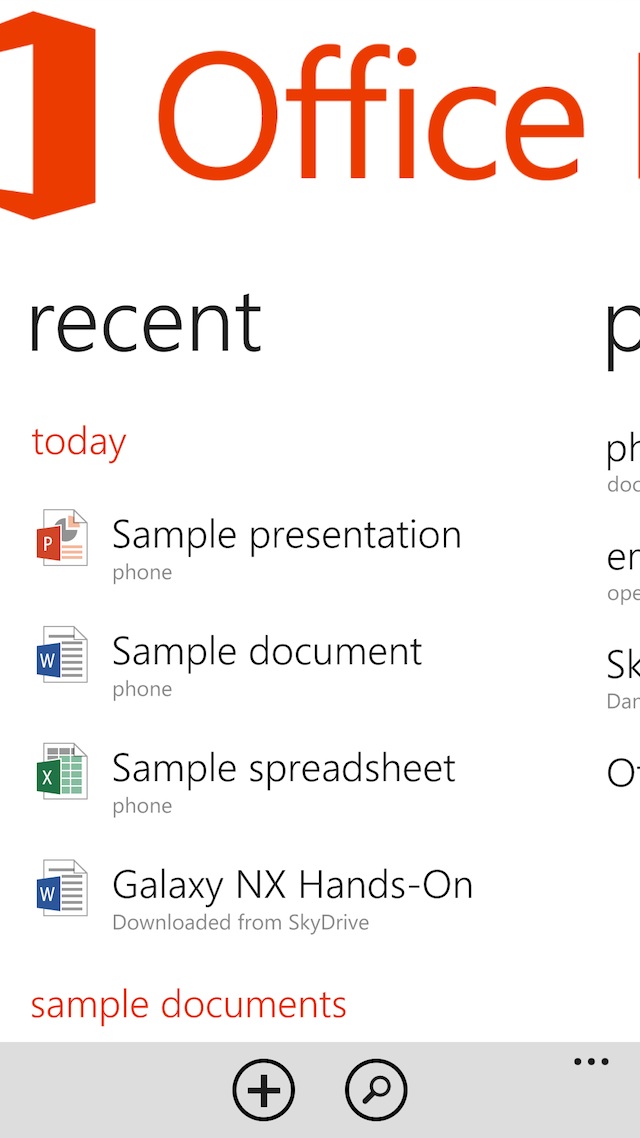Open search with the magnifier button

point(376,1089)
